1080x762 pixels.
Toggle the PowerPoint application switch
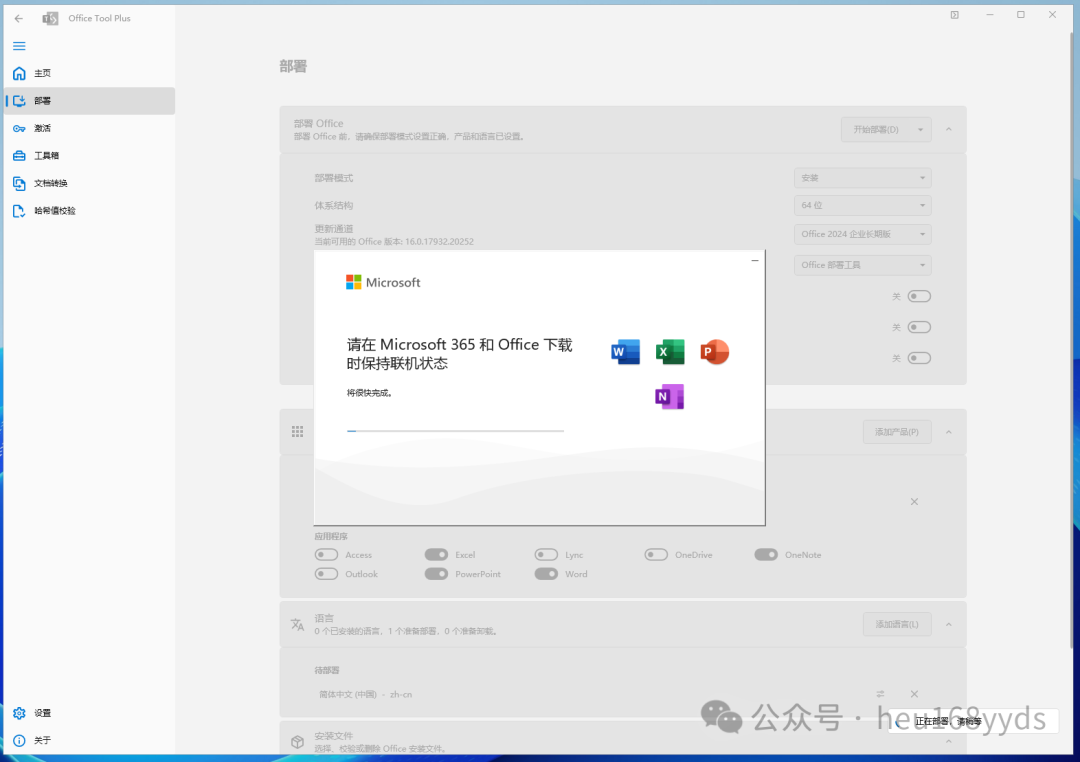pos(437,574)
